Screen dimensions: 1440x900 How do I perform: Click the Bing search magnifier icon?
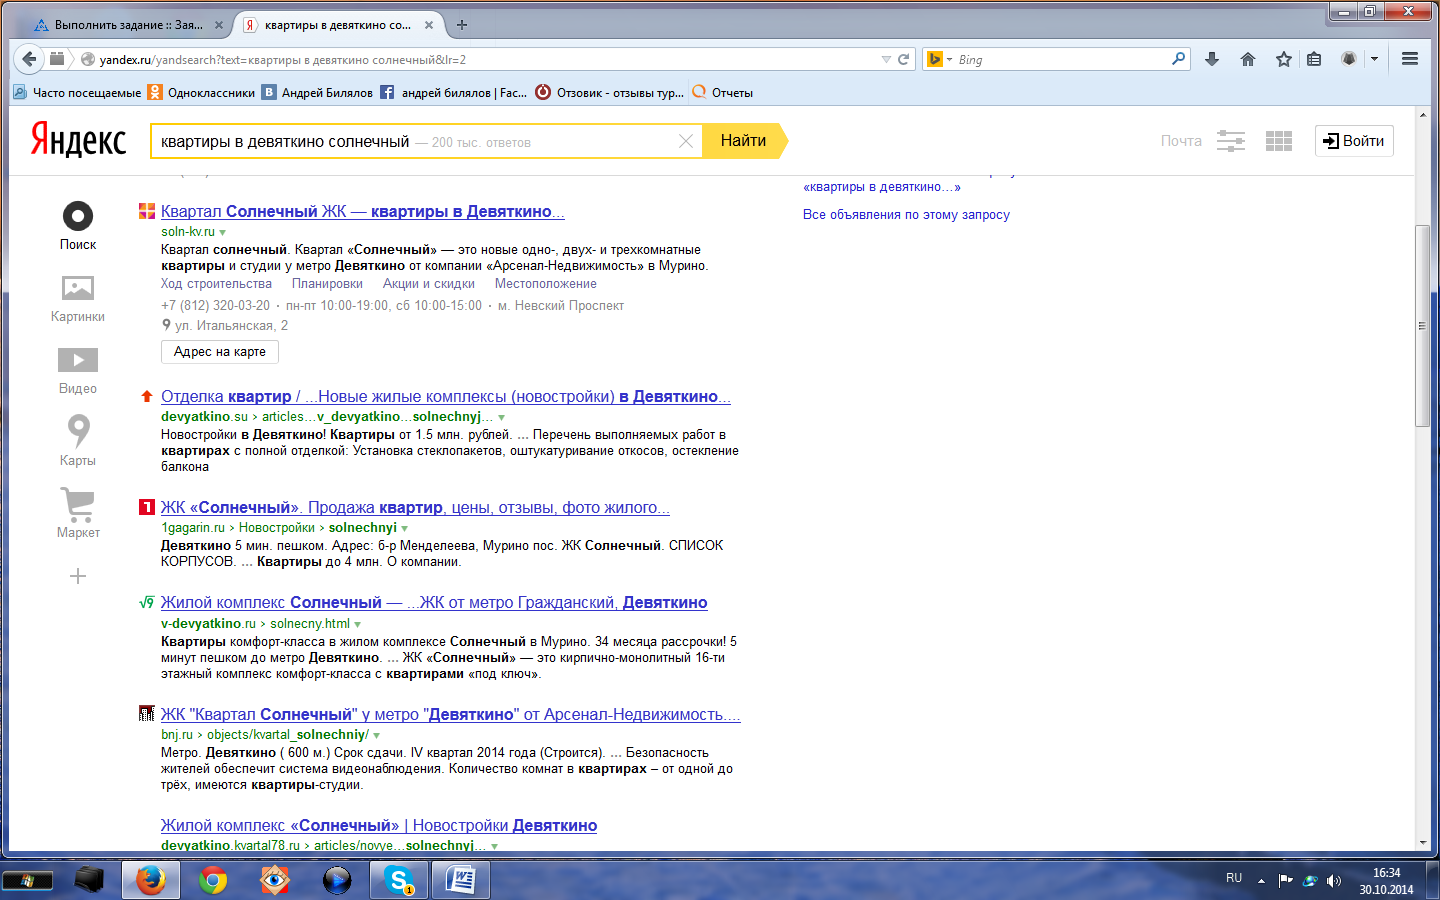(x=1179, y=59)
